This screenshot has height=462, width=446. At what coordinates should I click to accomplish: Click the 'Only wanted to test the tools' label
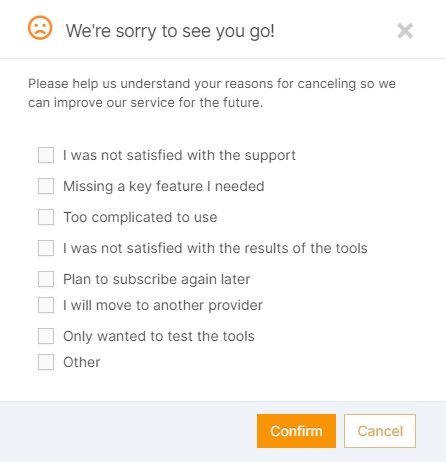(159, 336)
